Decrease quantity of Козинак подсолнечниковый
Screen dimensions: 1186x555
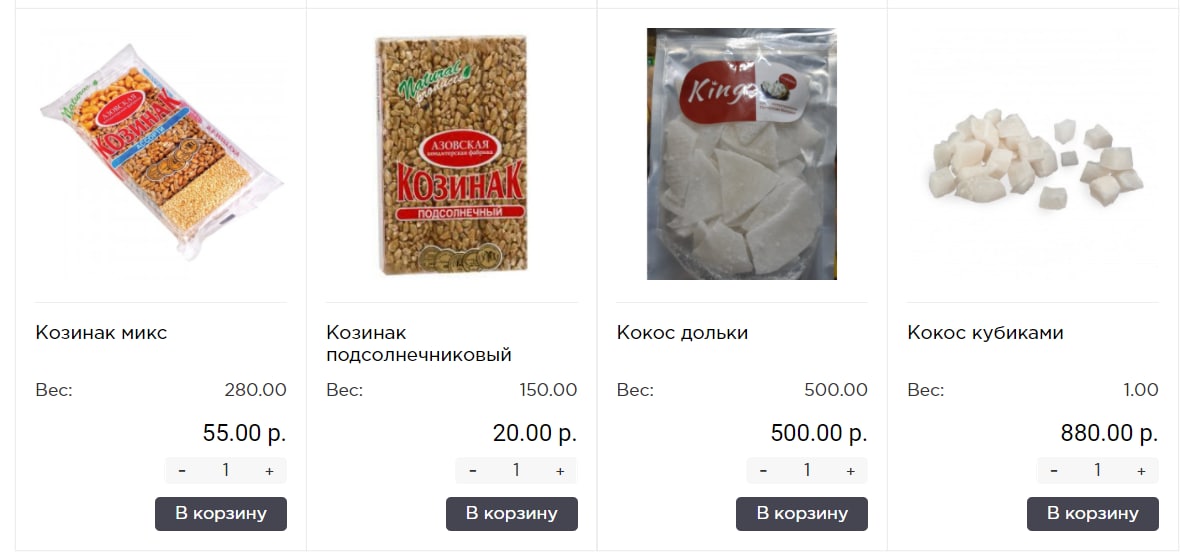click(473, 470)
